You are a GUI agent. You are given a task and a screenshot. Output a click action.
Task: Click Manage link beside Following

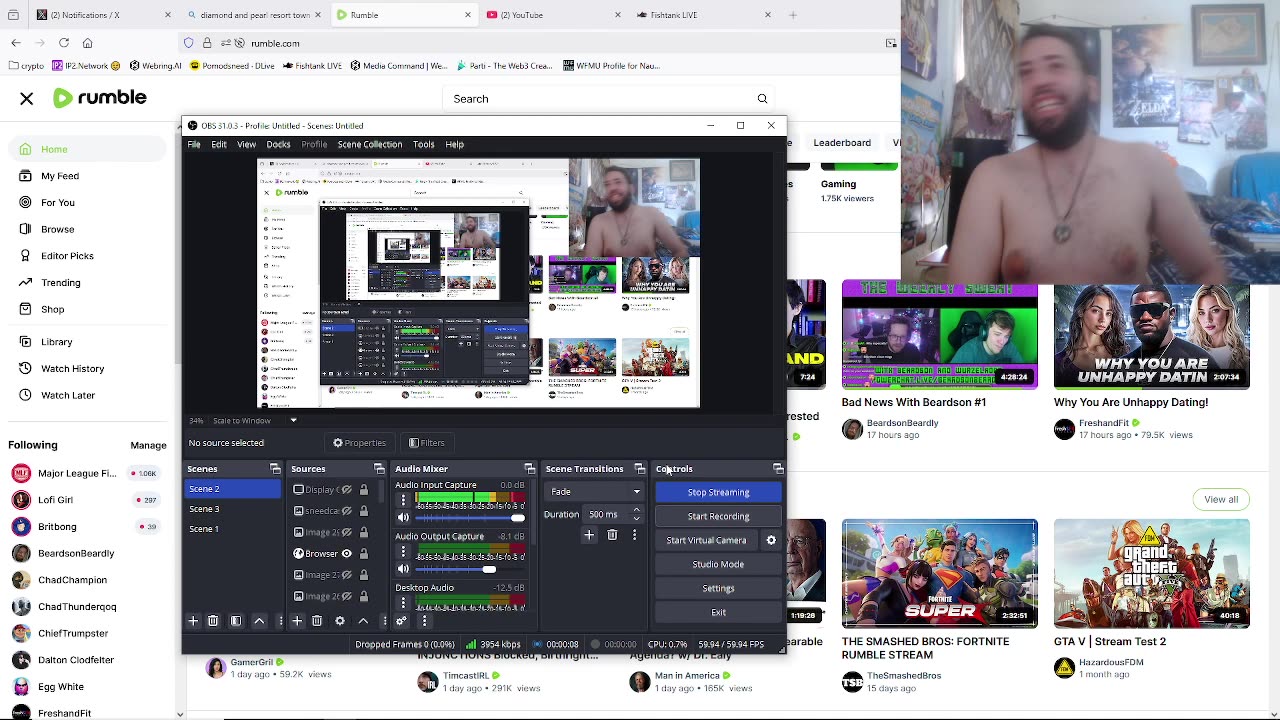coord(148,445)
